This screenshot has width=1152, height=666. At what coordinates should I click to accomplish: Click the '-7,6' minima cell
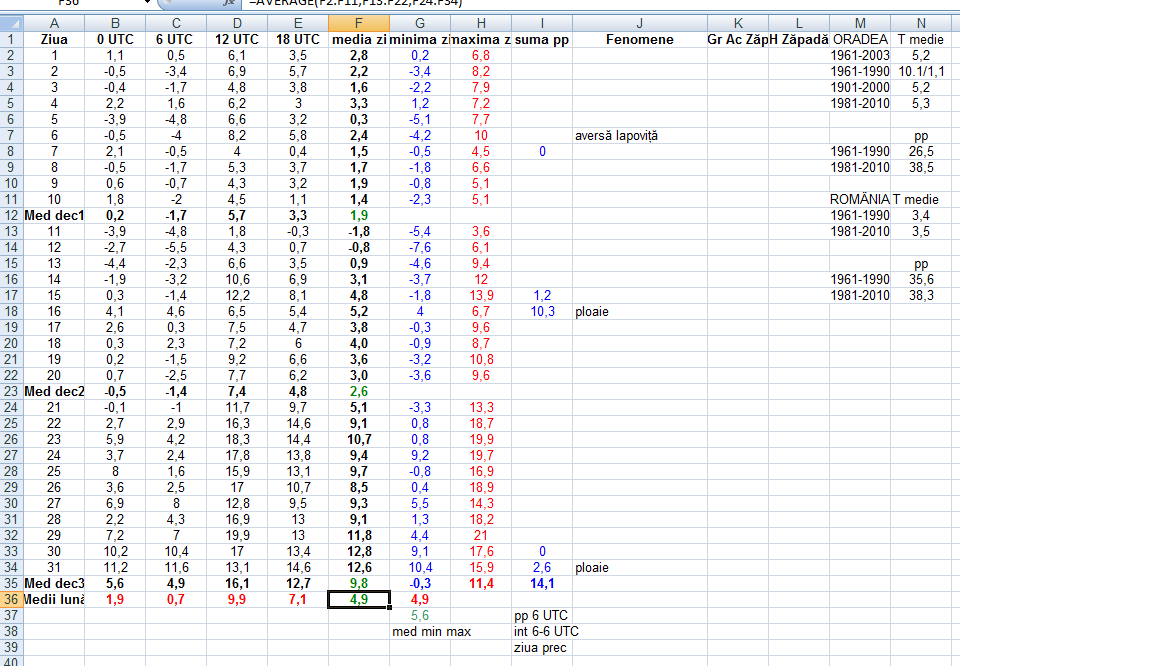coord(420,247)
